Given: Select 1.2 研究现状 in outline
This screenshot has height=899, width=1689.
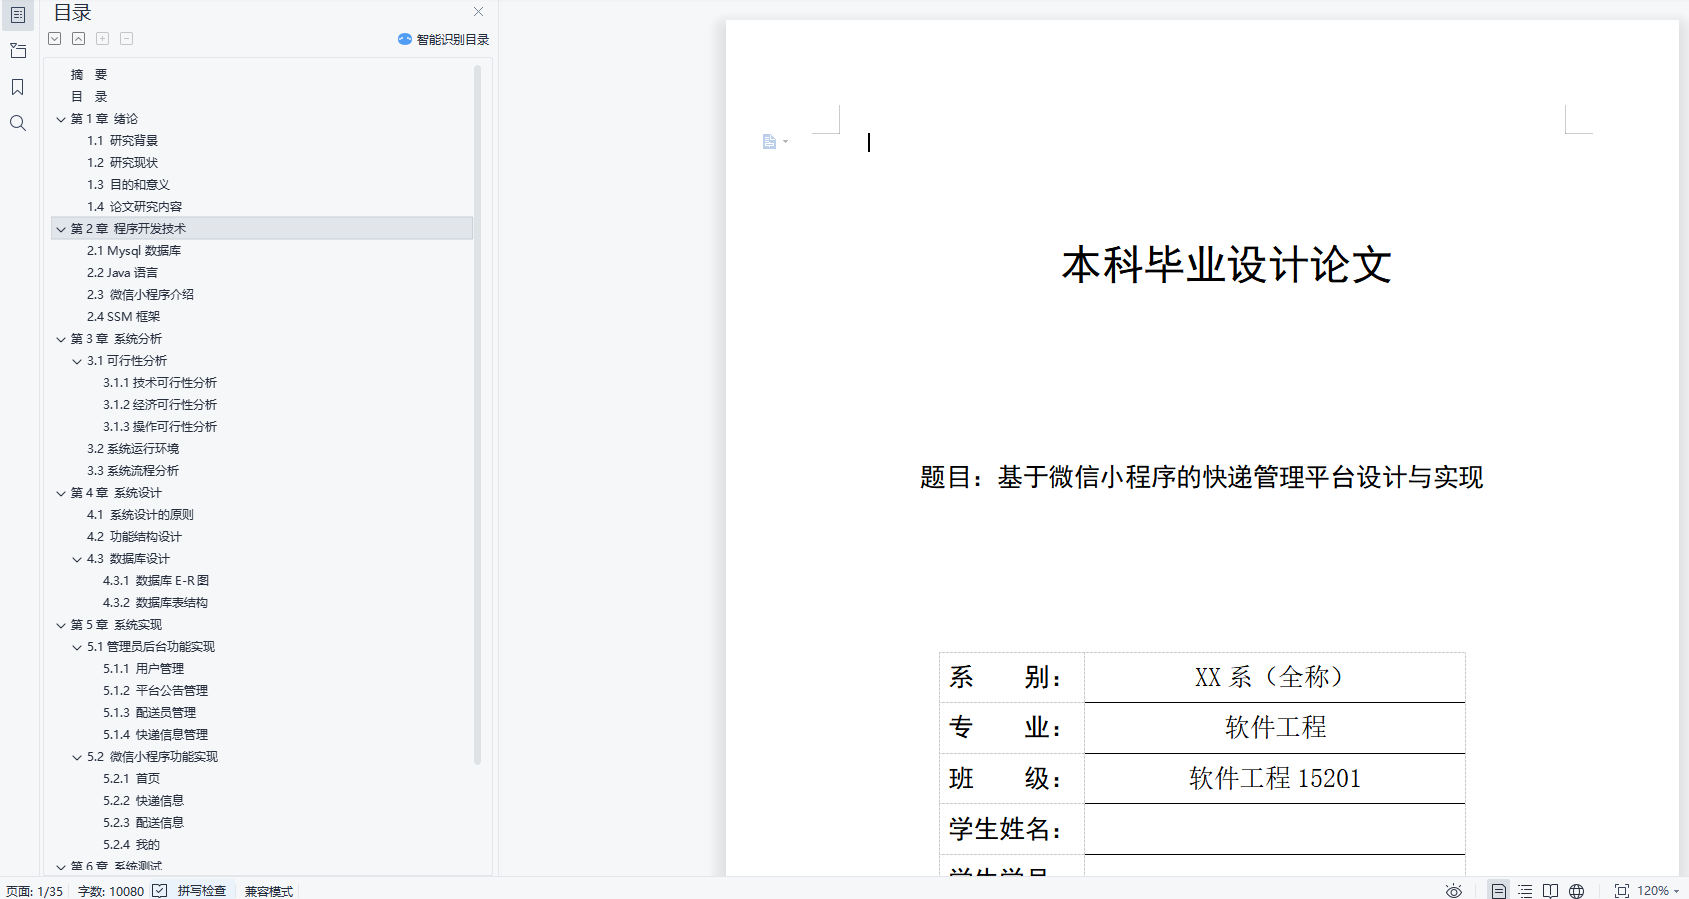Looking at the screenshot, I should click(x=122, y=163).
